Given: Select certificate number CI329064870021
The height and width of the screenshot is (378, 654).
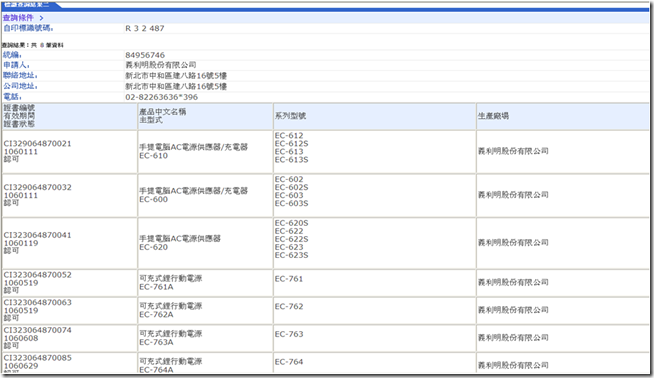Looking at the screenshot, I should (38, 144).
